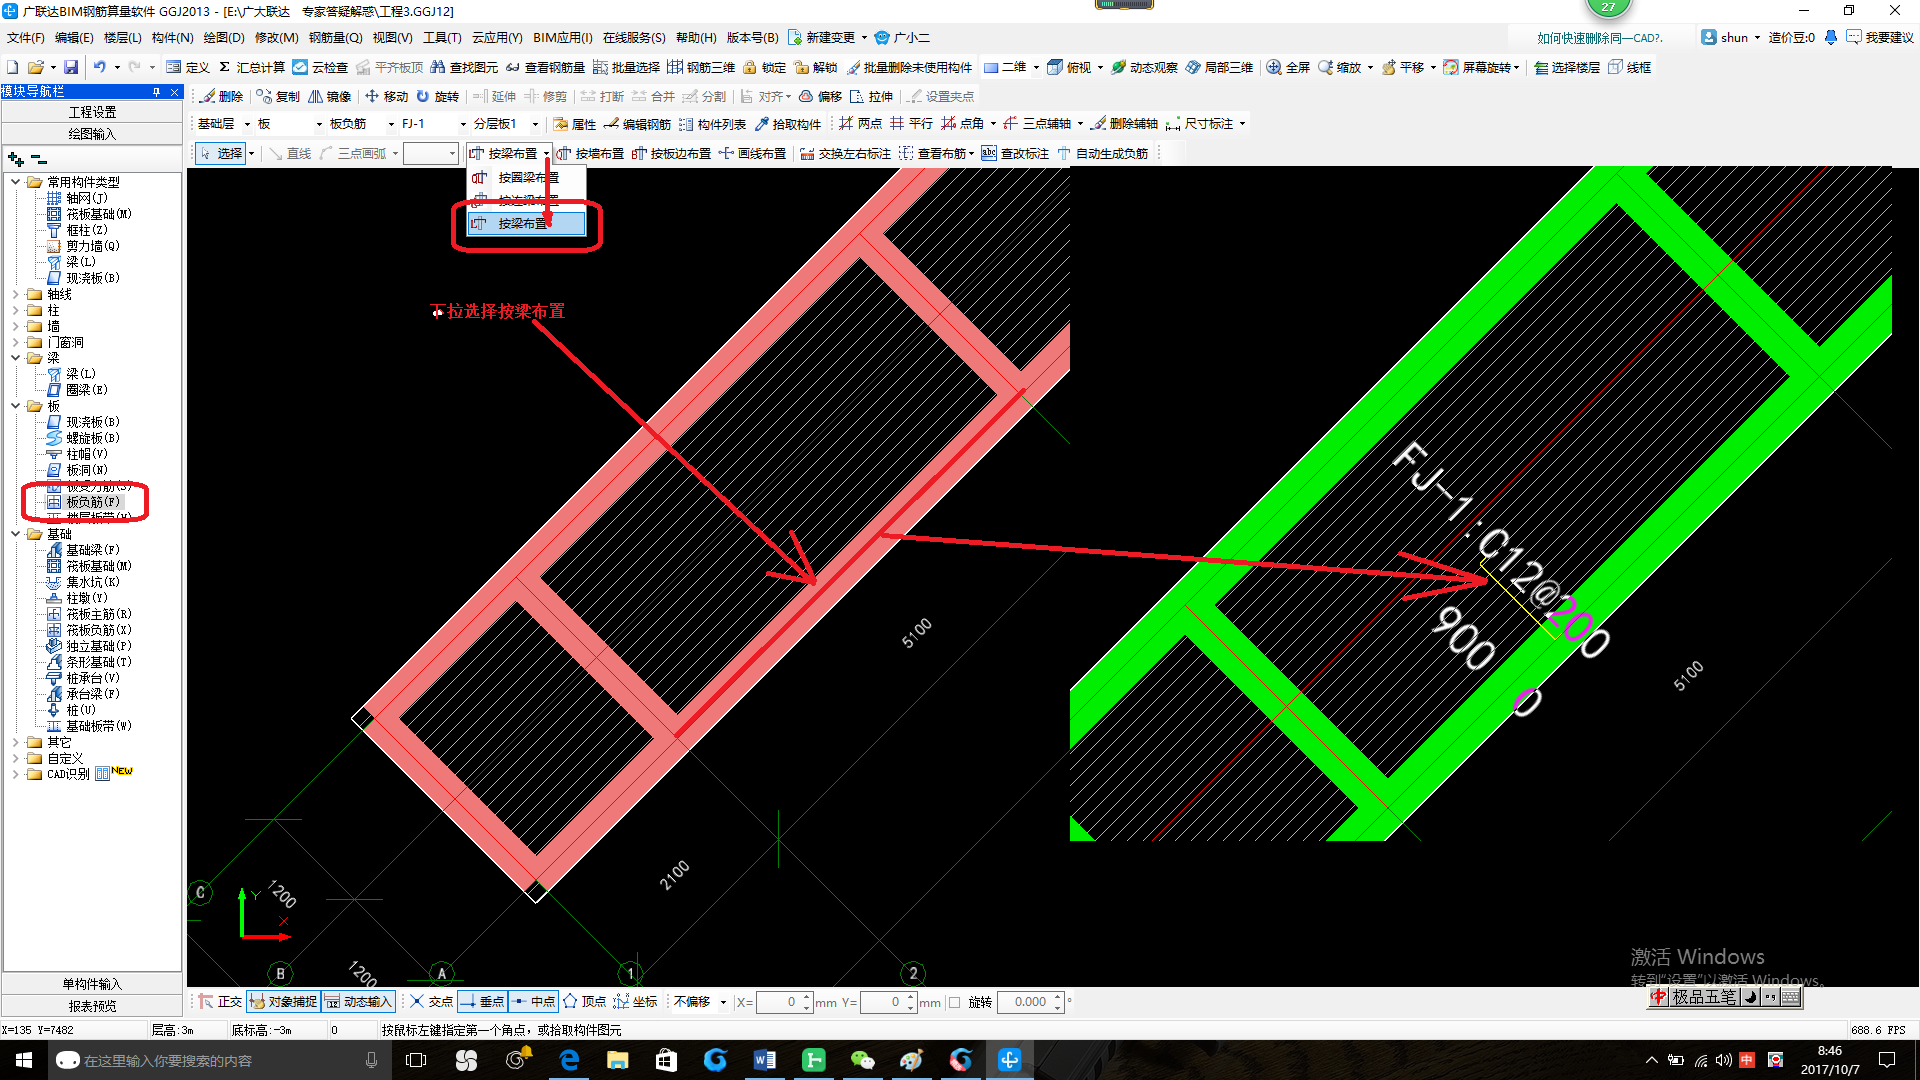Toggle 中点 midpoint snap
Viewport: 1920px width, 1080px height.
tap(533, 1001)
